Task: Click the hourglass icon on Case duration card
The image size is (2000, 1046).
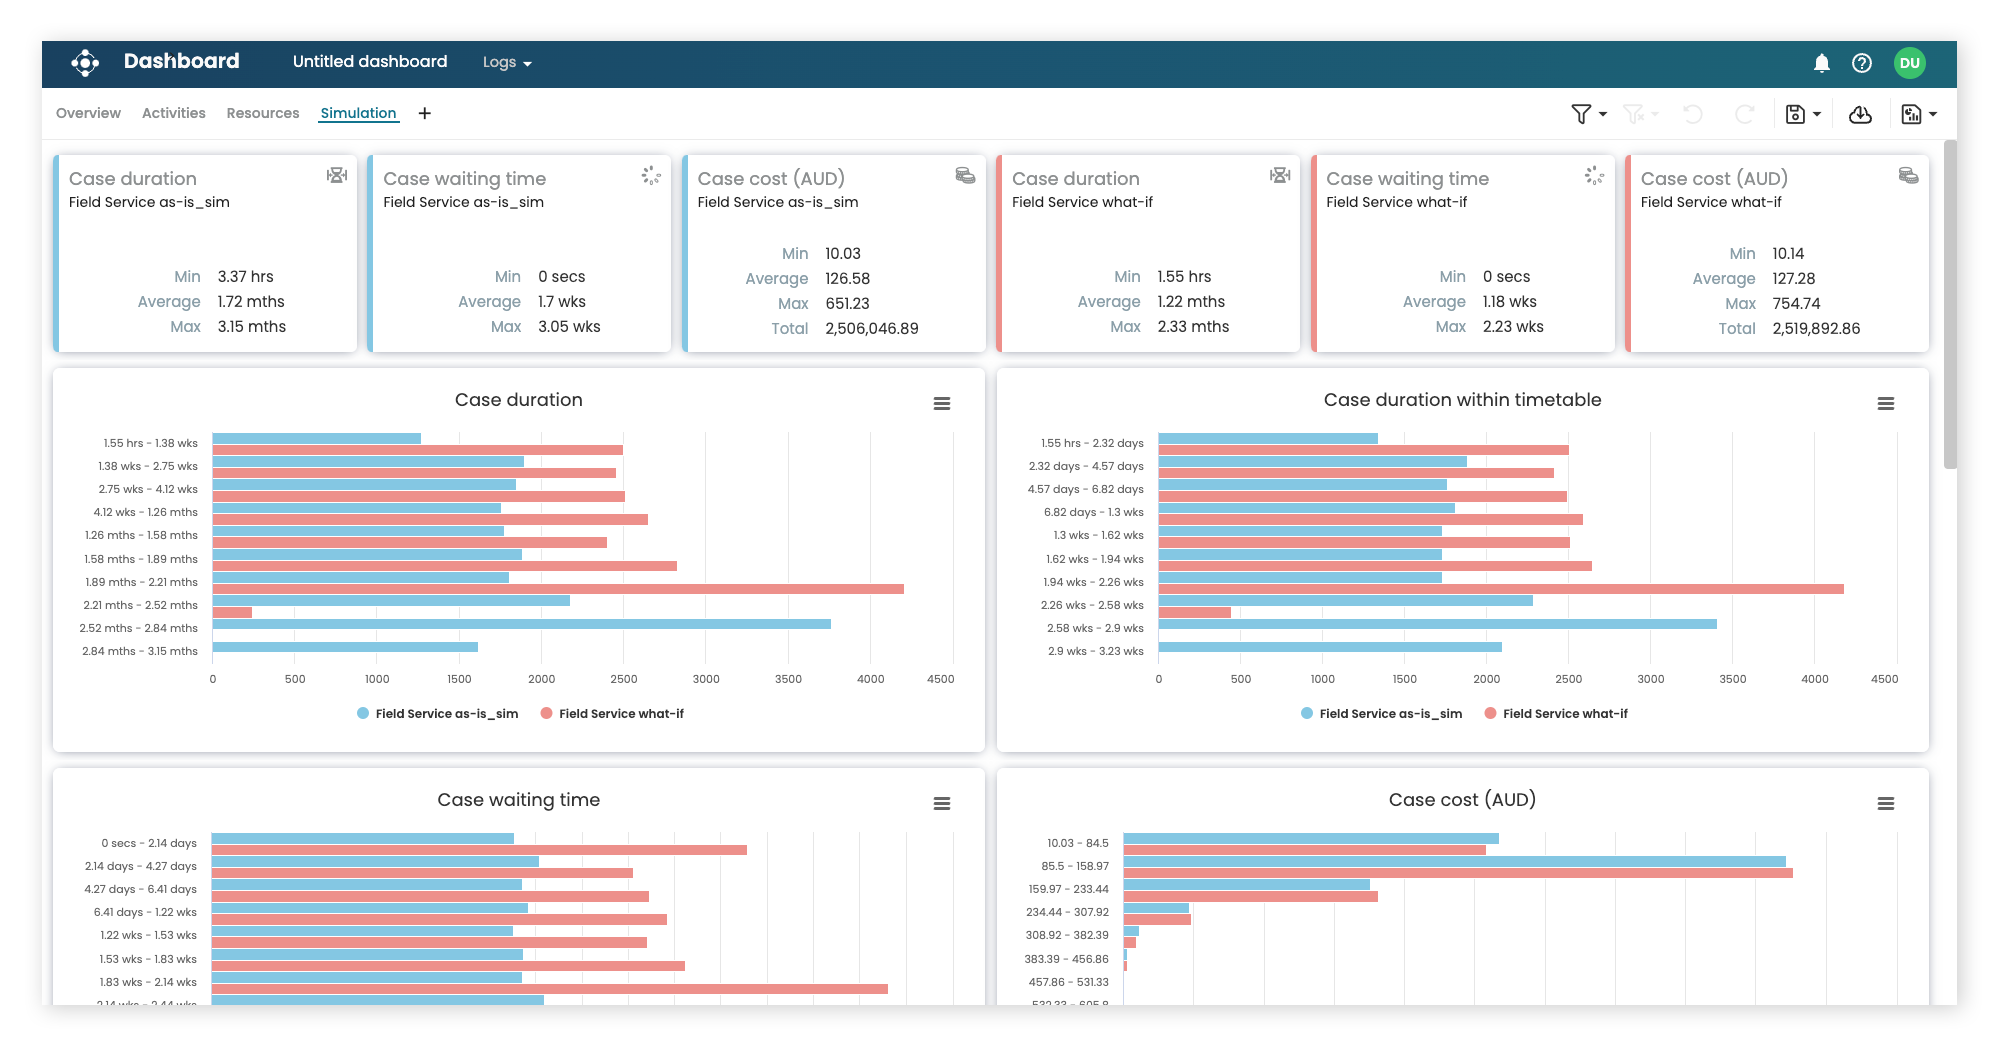Action: click(336, 174)
